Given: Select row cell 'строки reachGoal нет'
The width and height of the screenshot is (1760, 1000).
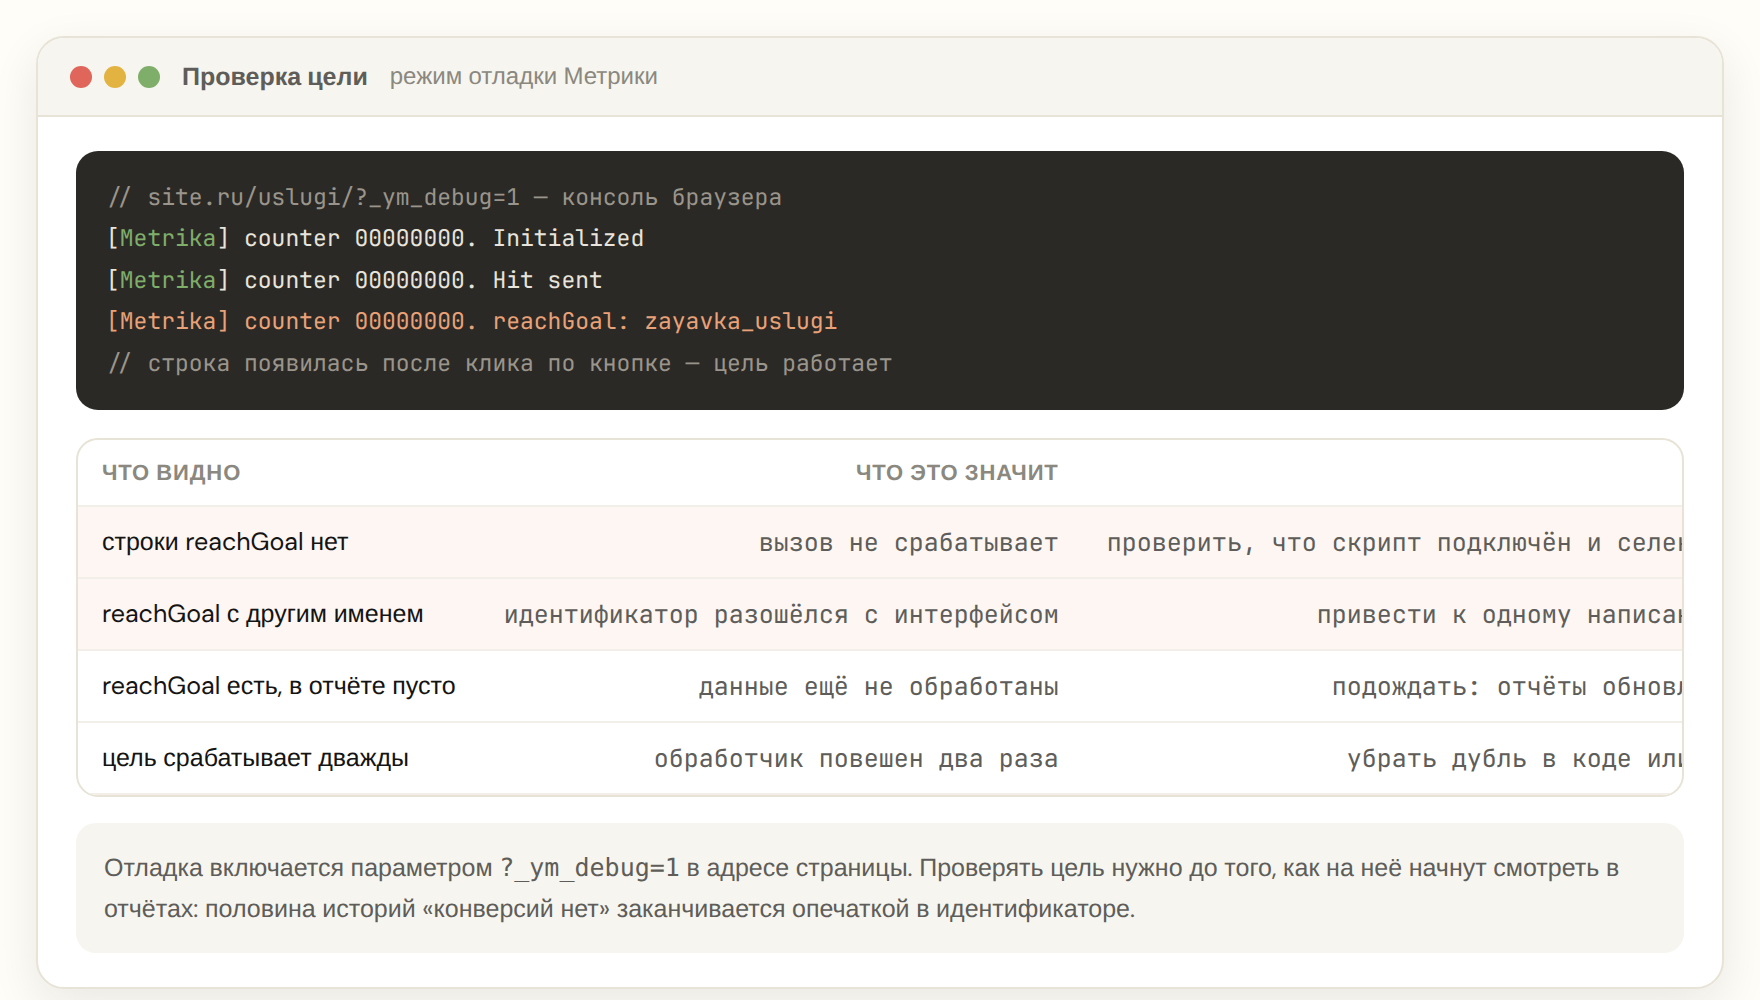Looking at the screenshot, I should click(x=225, y=542).
